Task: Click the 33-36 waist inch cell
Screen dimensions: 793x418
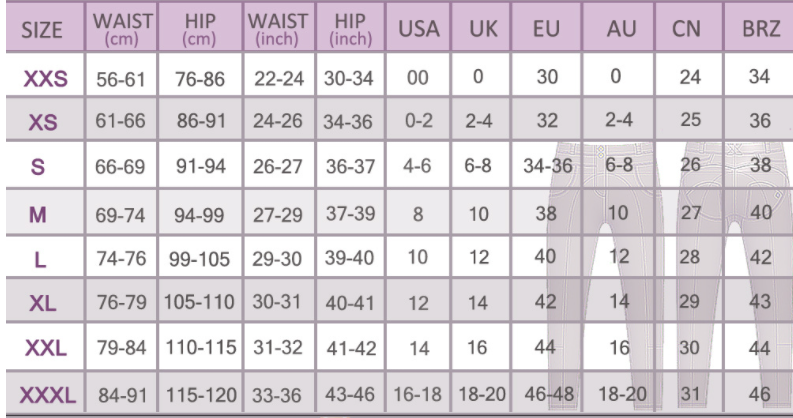Action: [275, 395]
